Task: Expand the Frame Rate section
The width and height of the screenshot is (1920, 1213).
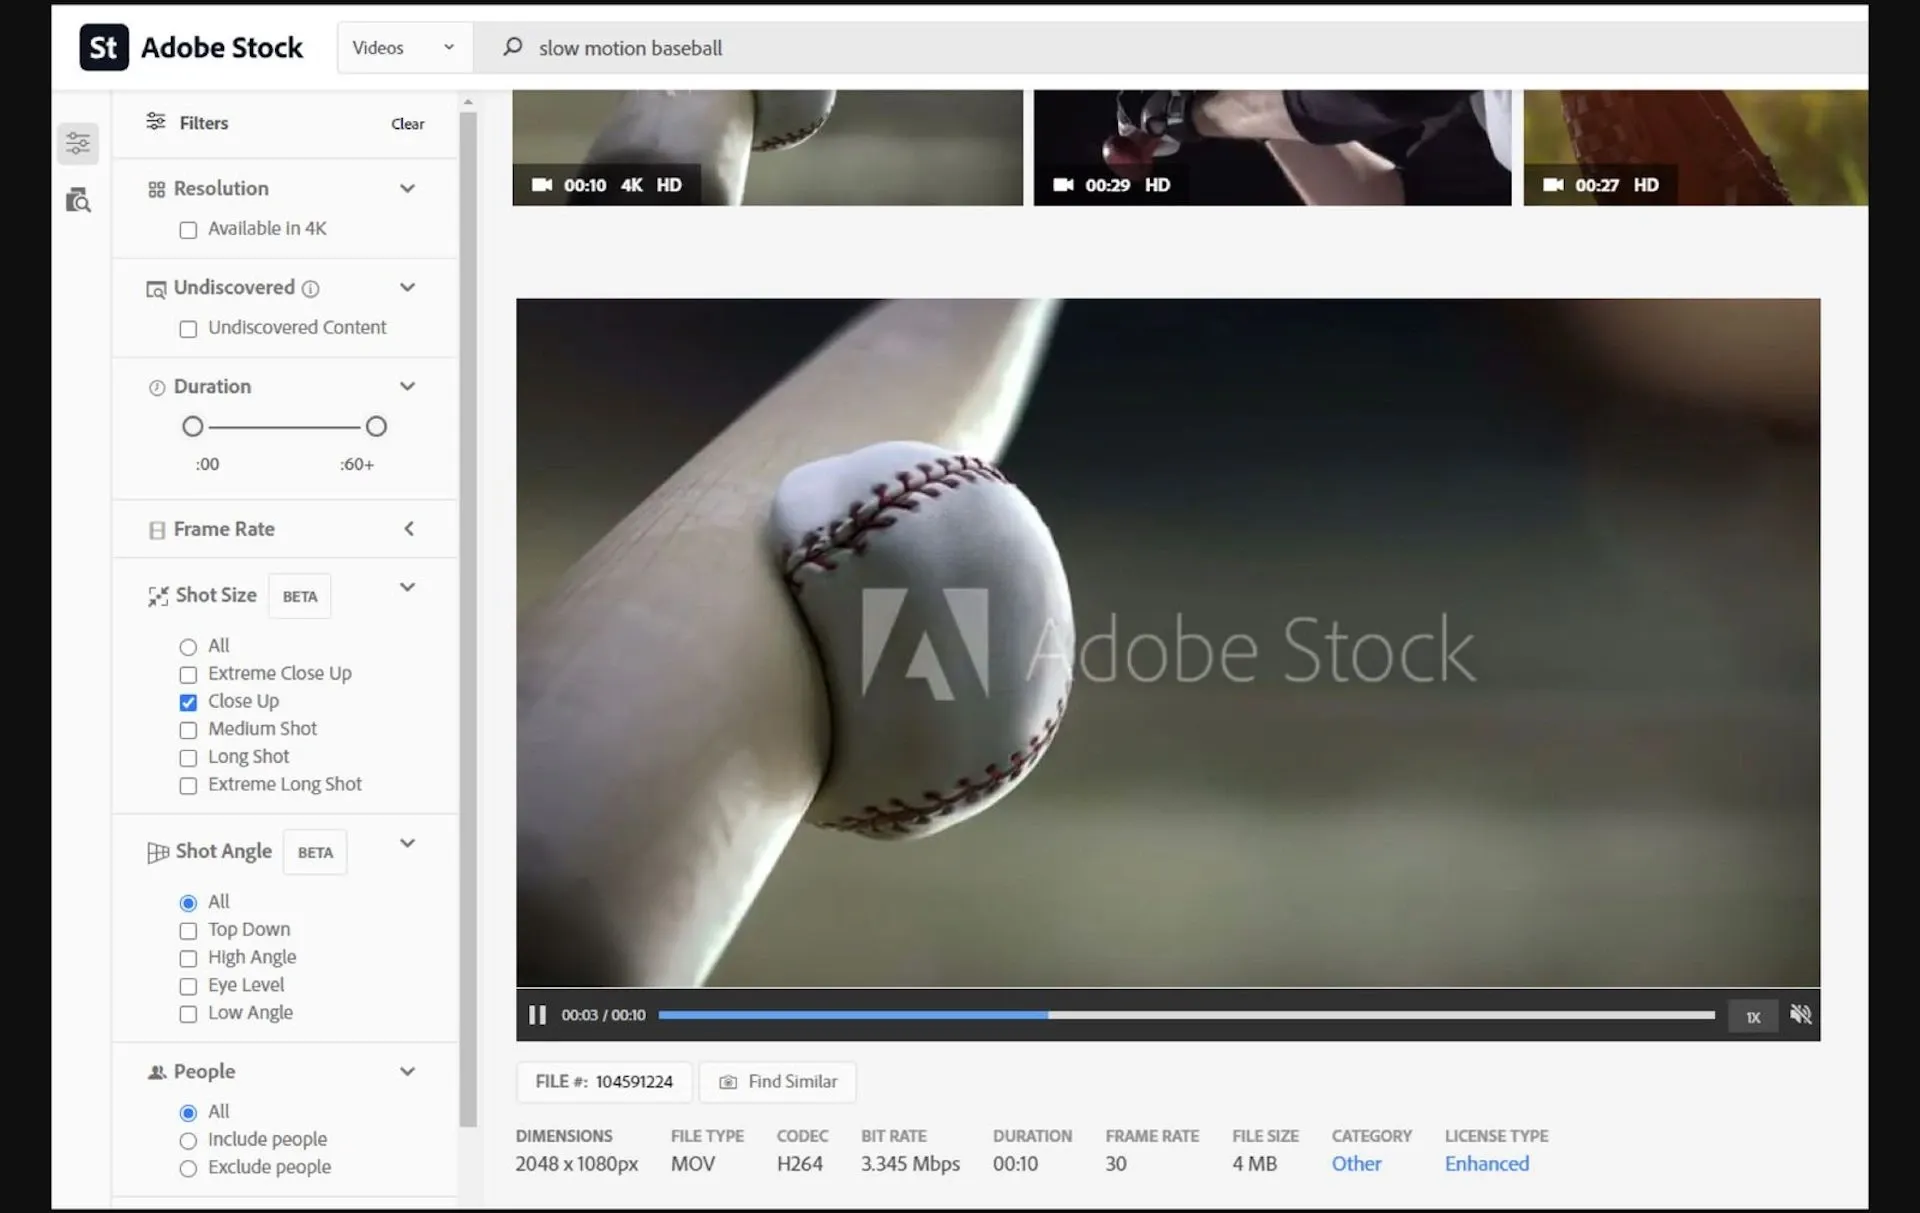Action: click(x=409, y=529)
